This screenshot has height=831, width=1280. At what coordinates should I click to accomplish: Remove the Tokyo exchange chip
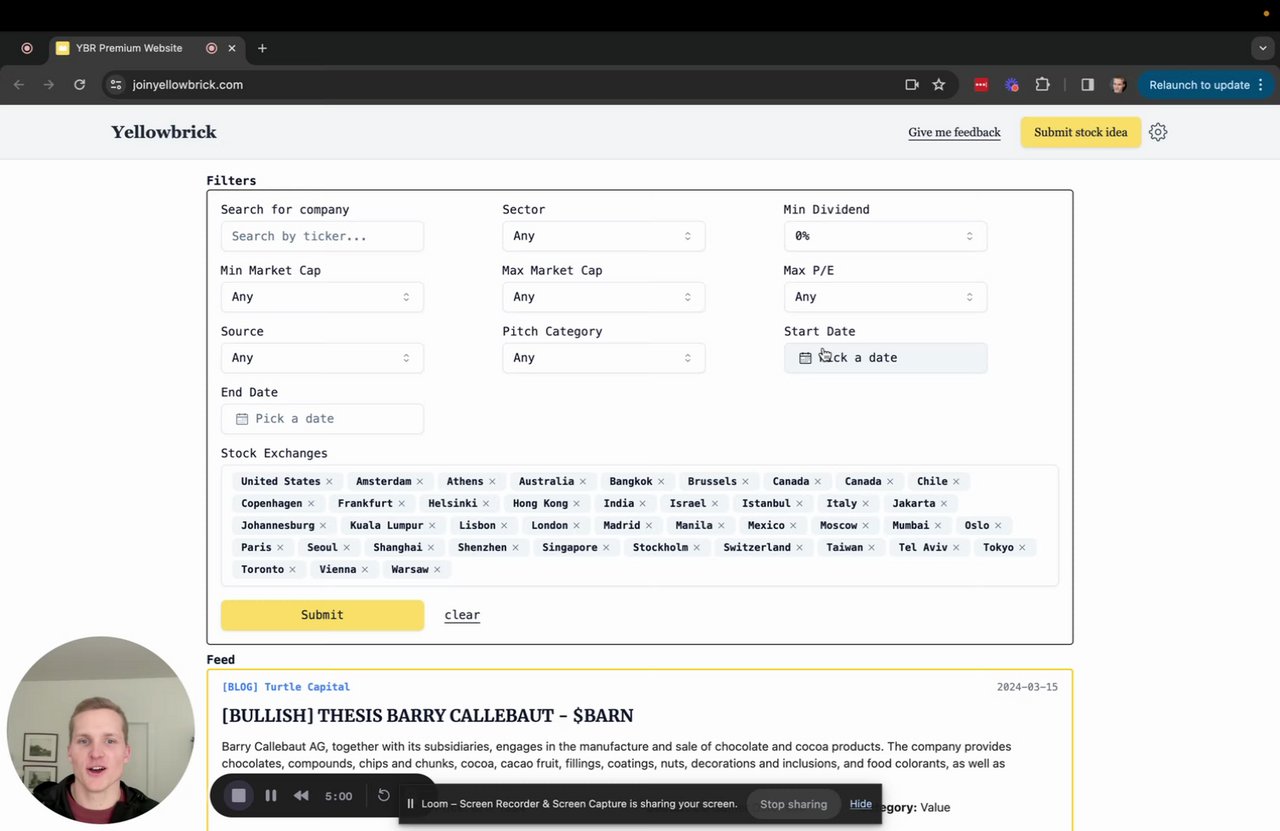coord(1022,548)
